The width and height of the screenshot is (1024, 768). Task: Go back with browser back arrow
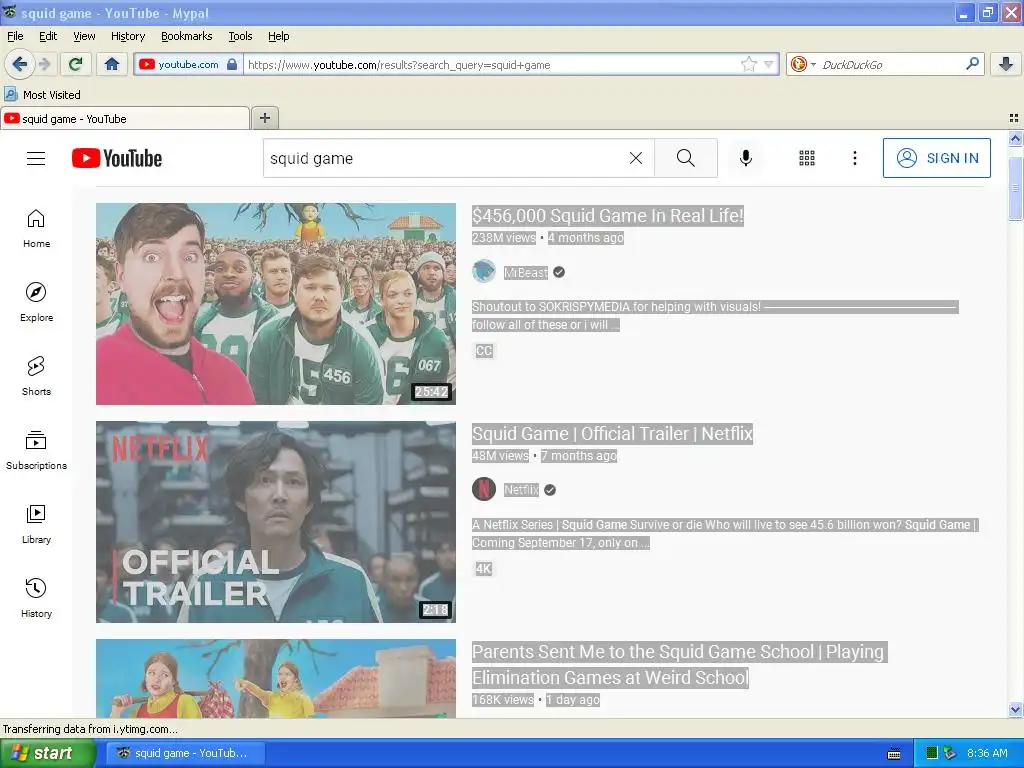(x=19, y=64)
